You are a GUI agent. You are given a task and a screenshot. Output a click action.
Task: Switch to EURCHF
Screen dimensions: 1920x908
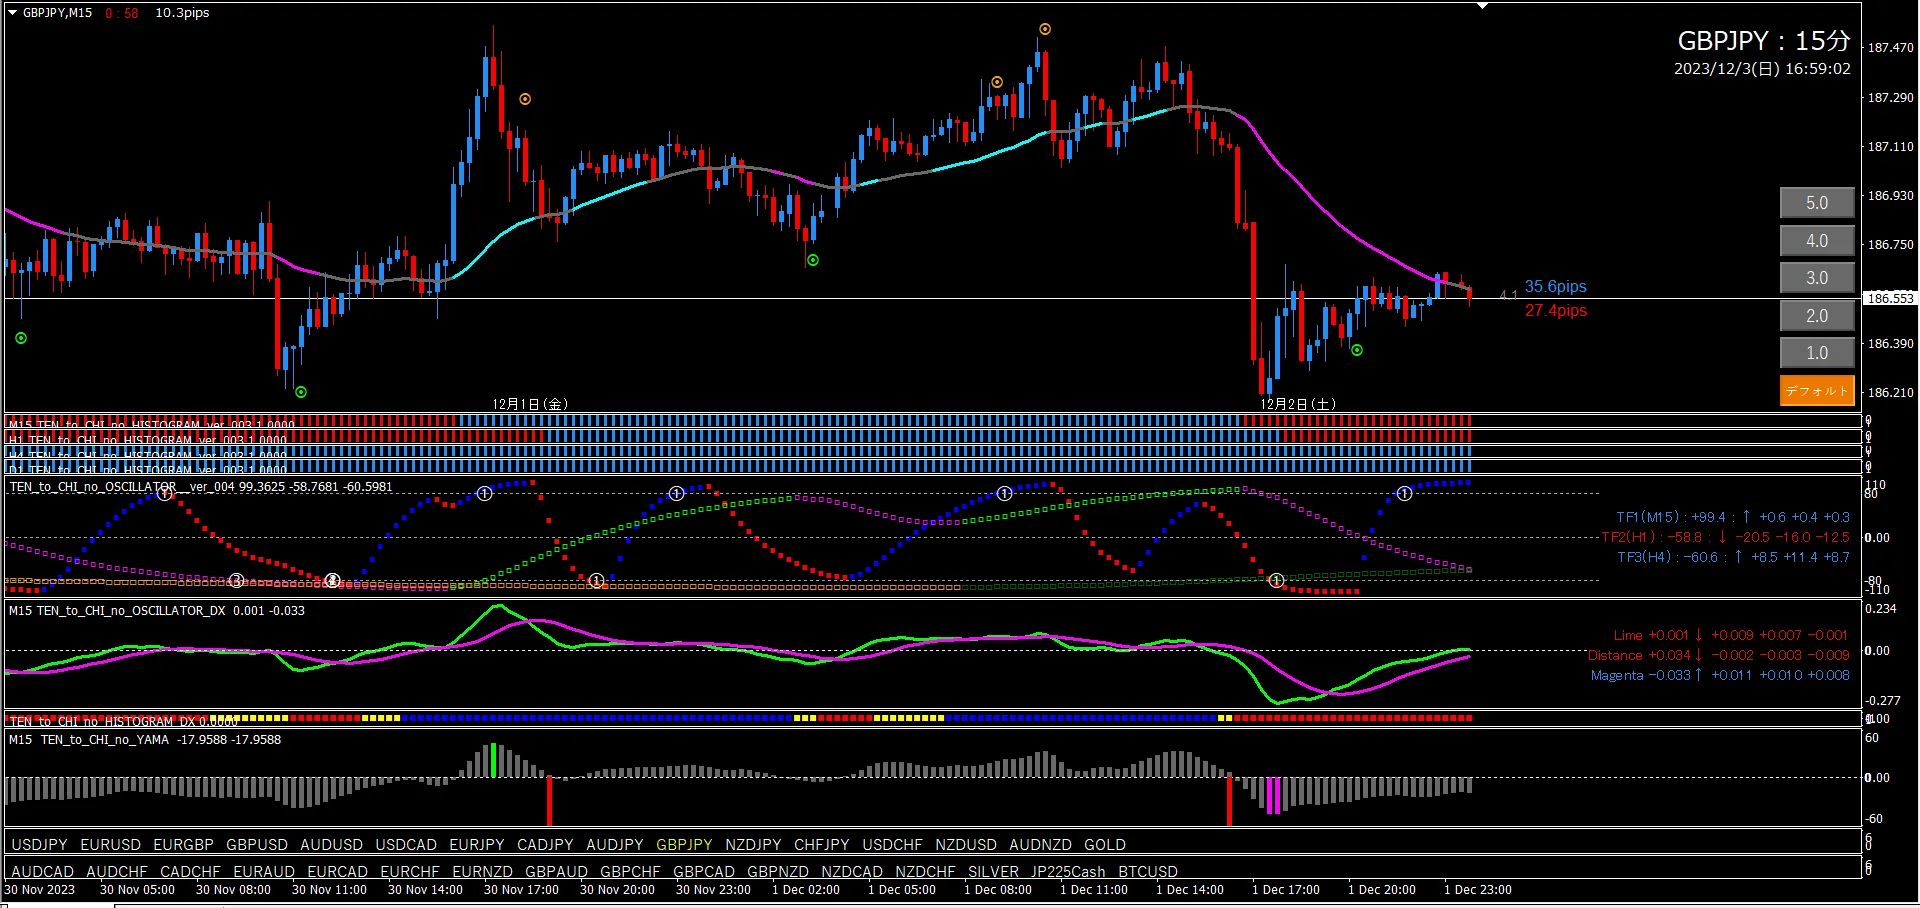click(x=410, y=872)
